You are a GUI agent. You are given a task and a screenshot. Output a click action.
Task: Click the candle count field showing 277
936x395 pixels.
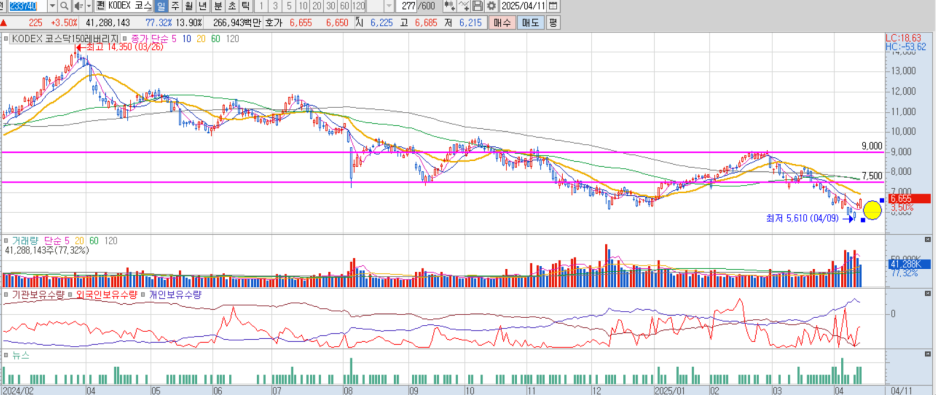[408, 7]
